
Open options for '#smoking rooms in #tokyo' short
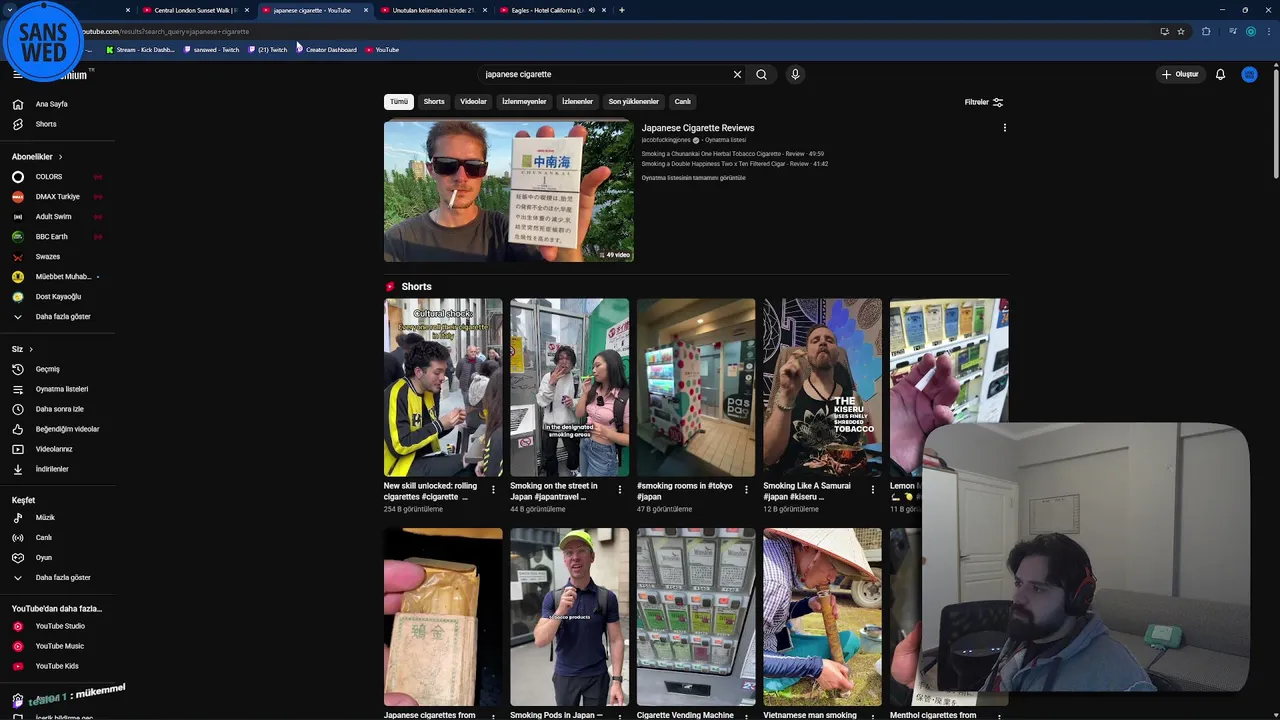746,490
